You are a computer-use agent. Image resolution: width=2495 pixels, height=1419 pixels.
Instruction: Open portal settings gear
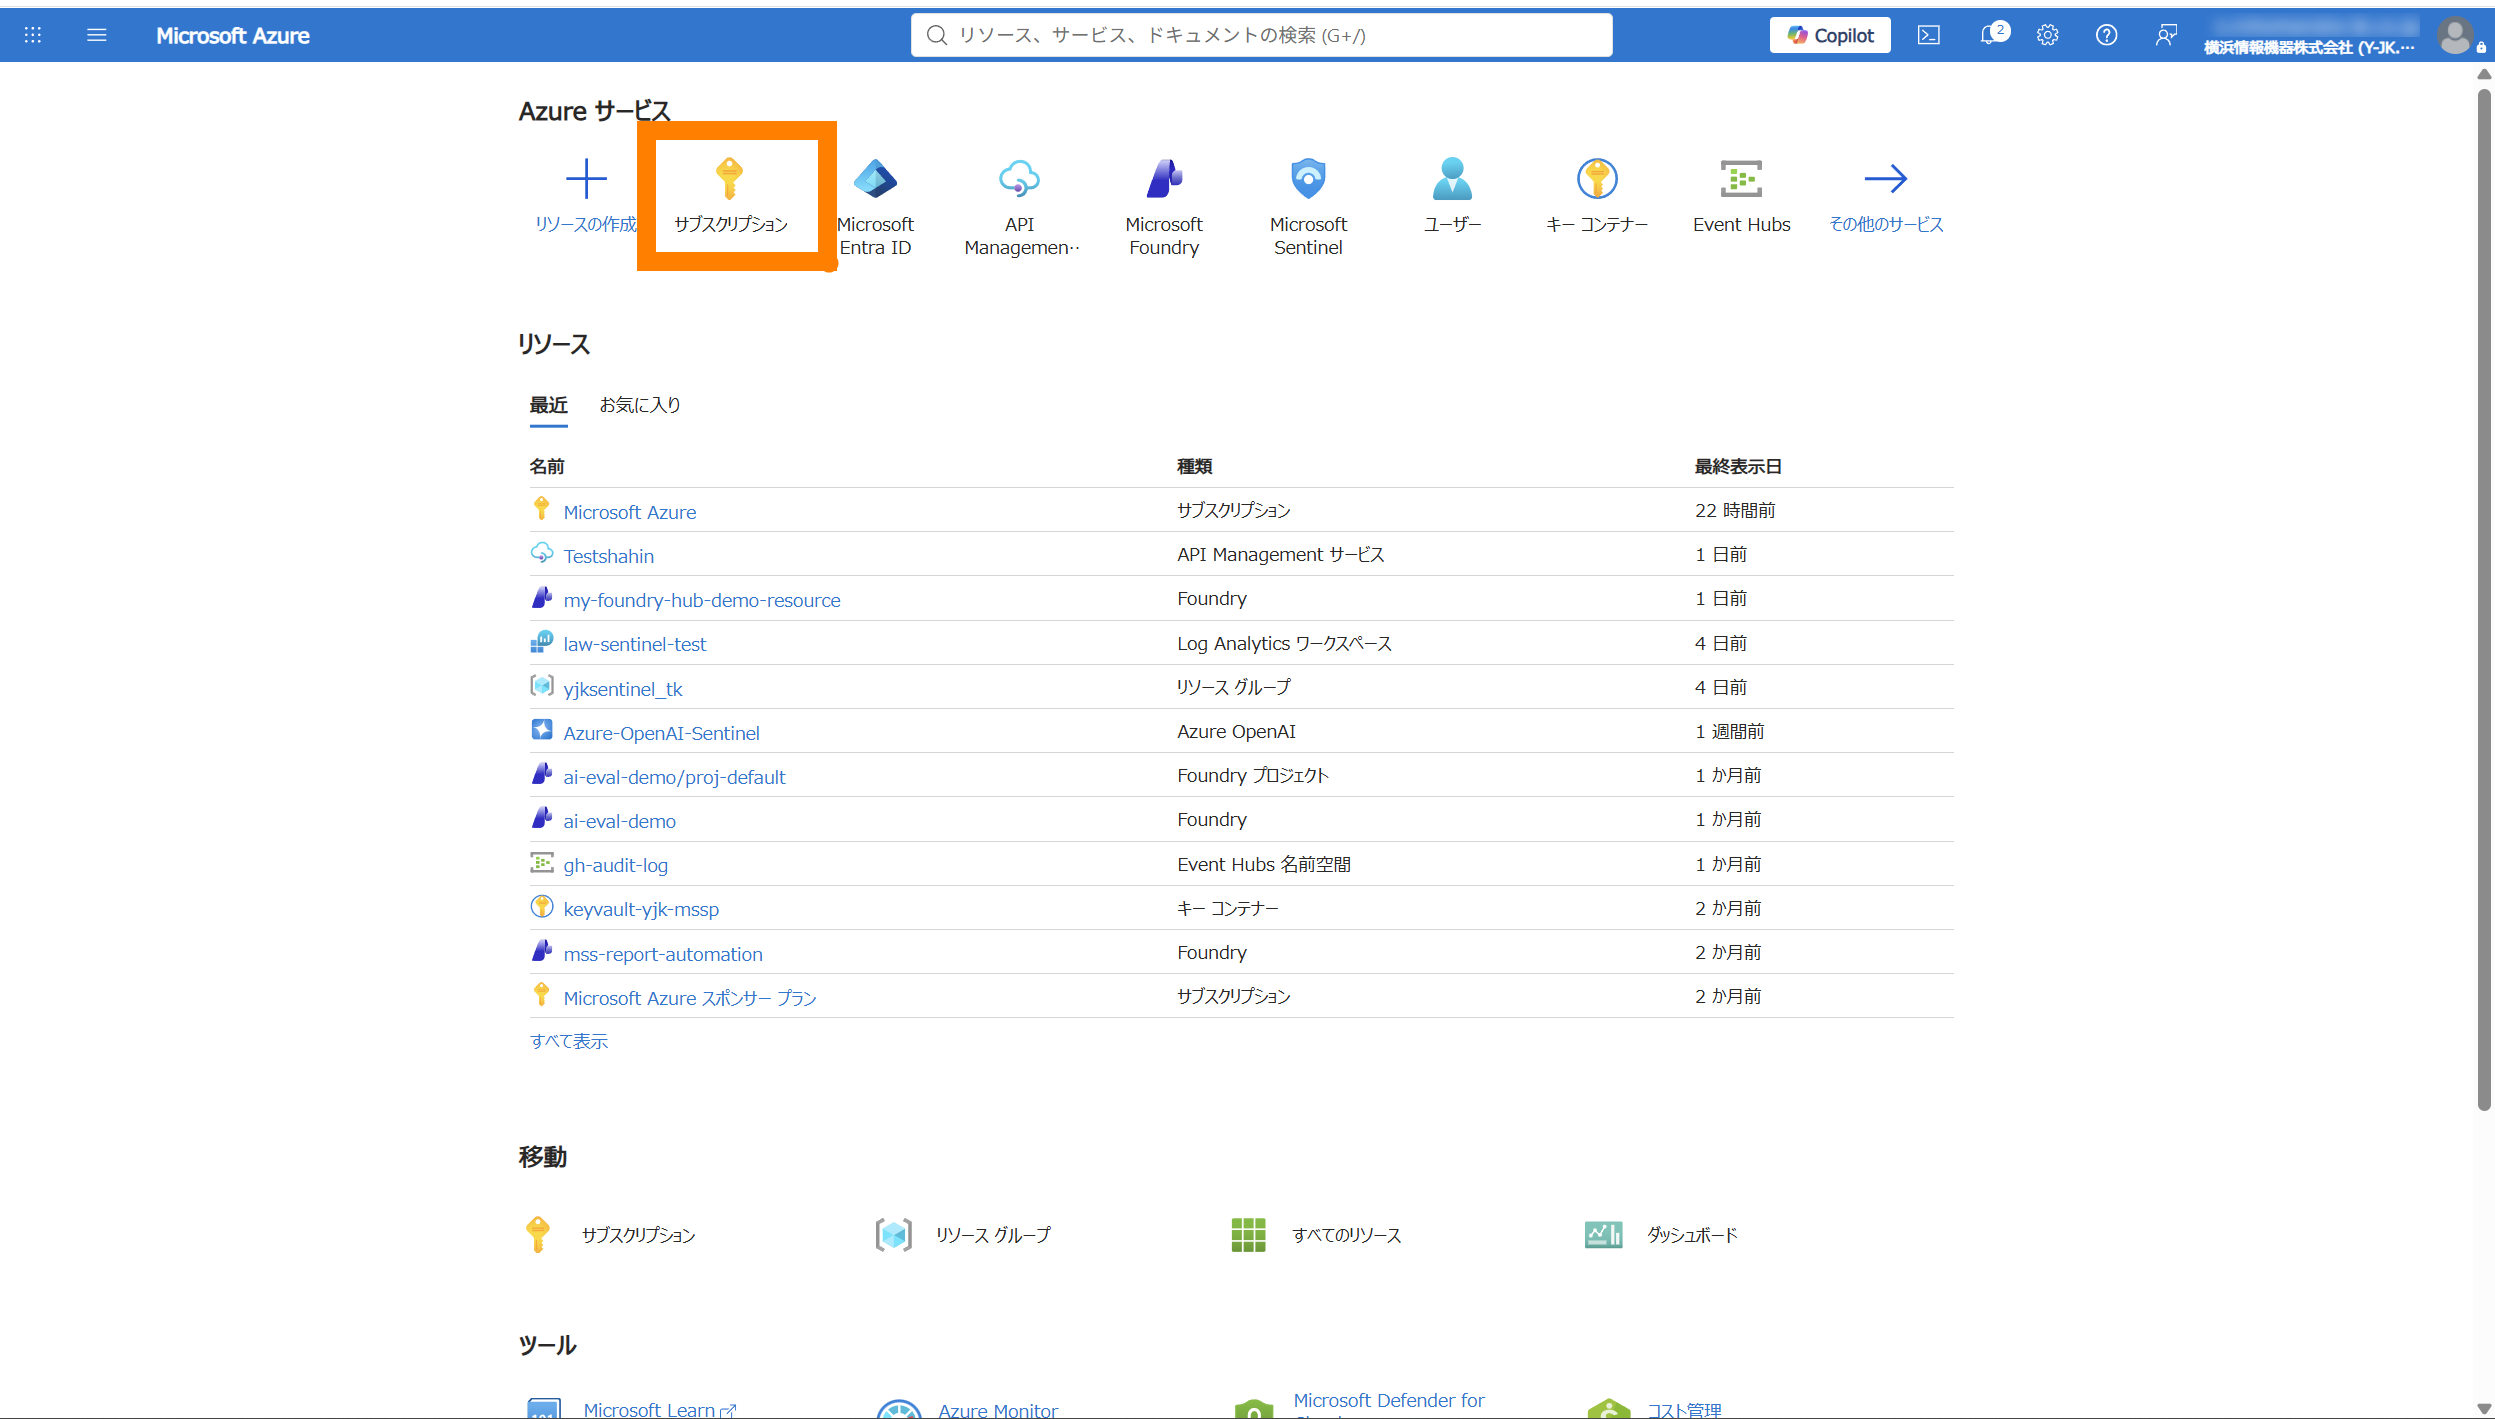pyautogui.click(x=2047, y=35)
